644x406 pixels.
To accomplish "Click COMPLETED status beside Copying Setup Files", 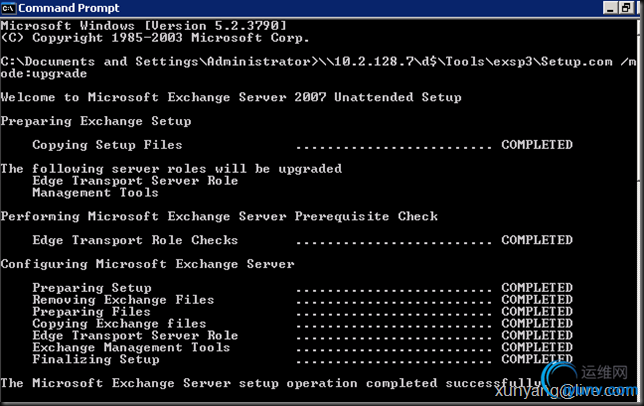I will 537,145.
